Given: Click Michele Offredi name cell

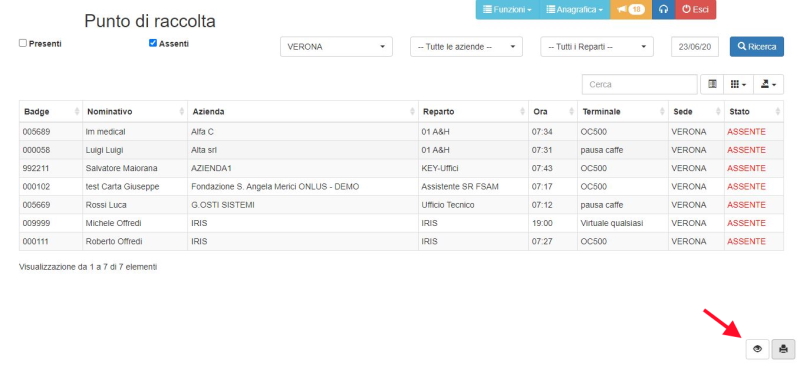Looking at the screenshot, I should [135, 223].
